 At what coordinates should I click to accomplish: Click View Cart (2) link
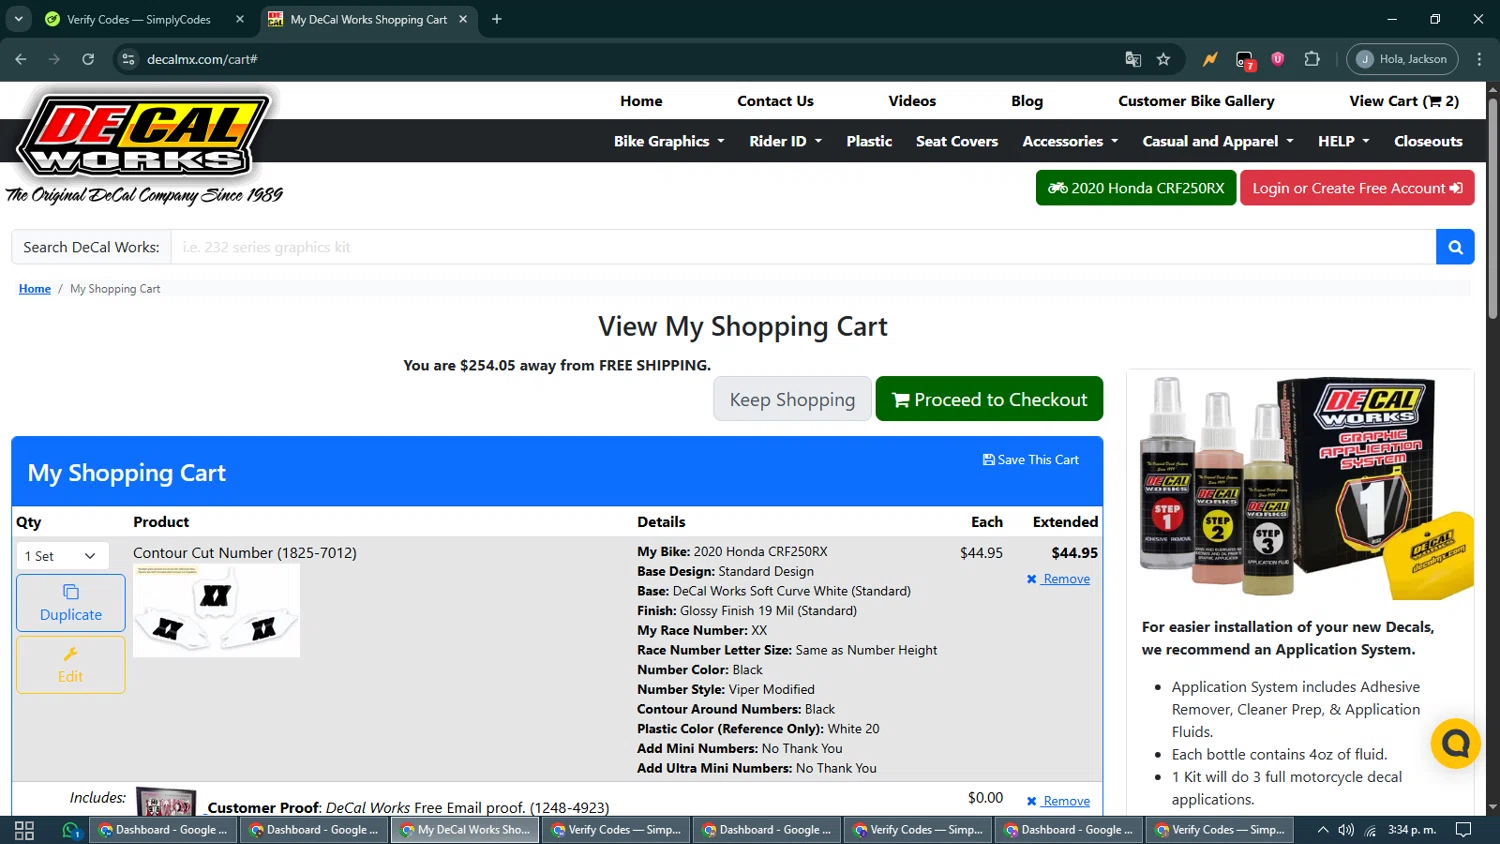click(1404, 101)
